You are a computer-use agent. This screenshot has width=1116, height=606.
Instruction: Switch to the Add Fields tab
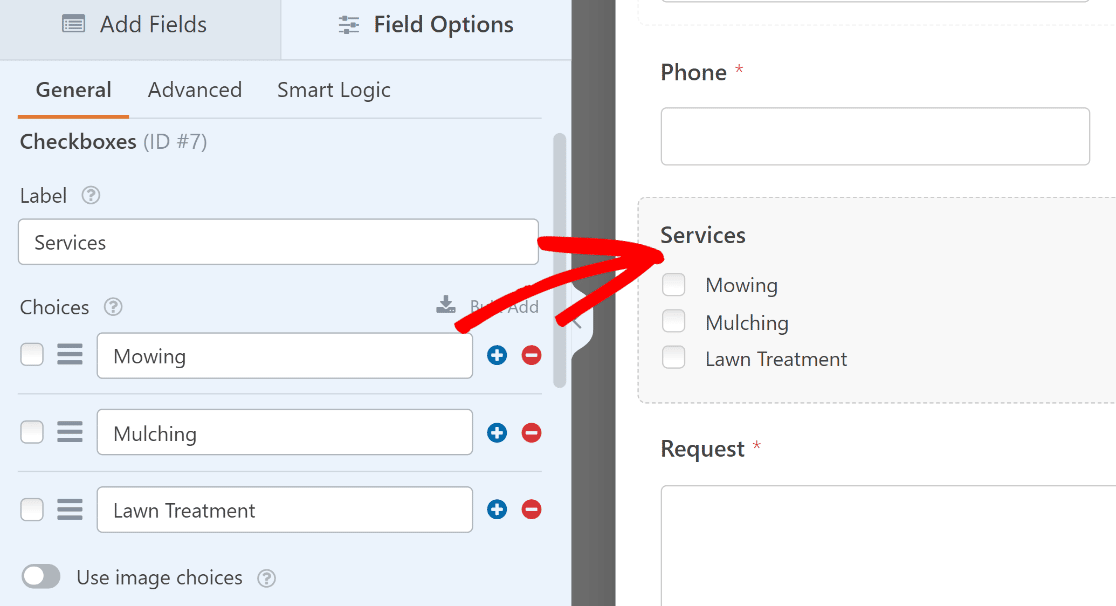[x=134, y=25]
